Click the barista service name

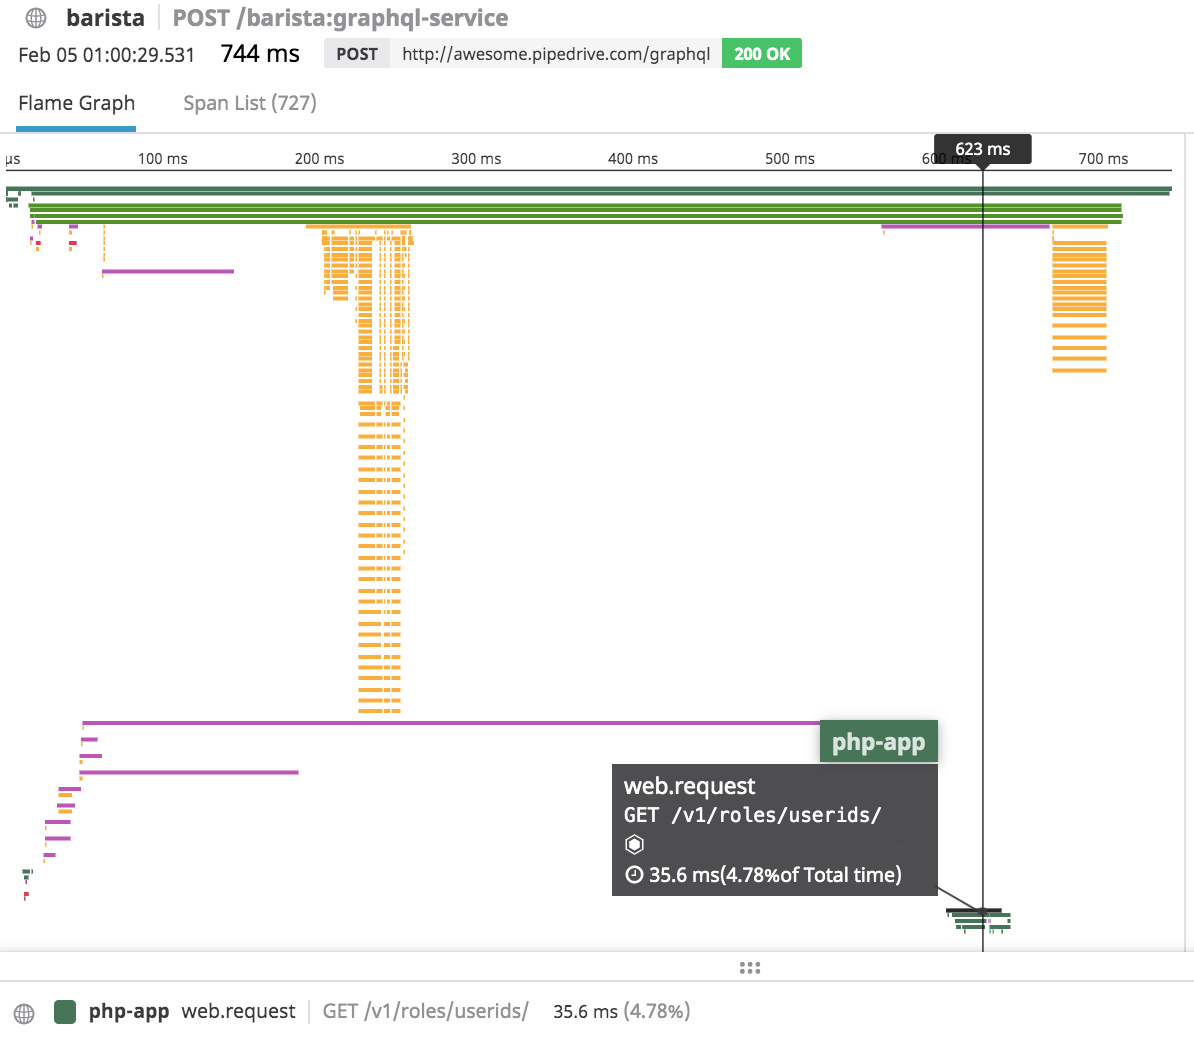pyautogui.click(x=105, y=18)
